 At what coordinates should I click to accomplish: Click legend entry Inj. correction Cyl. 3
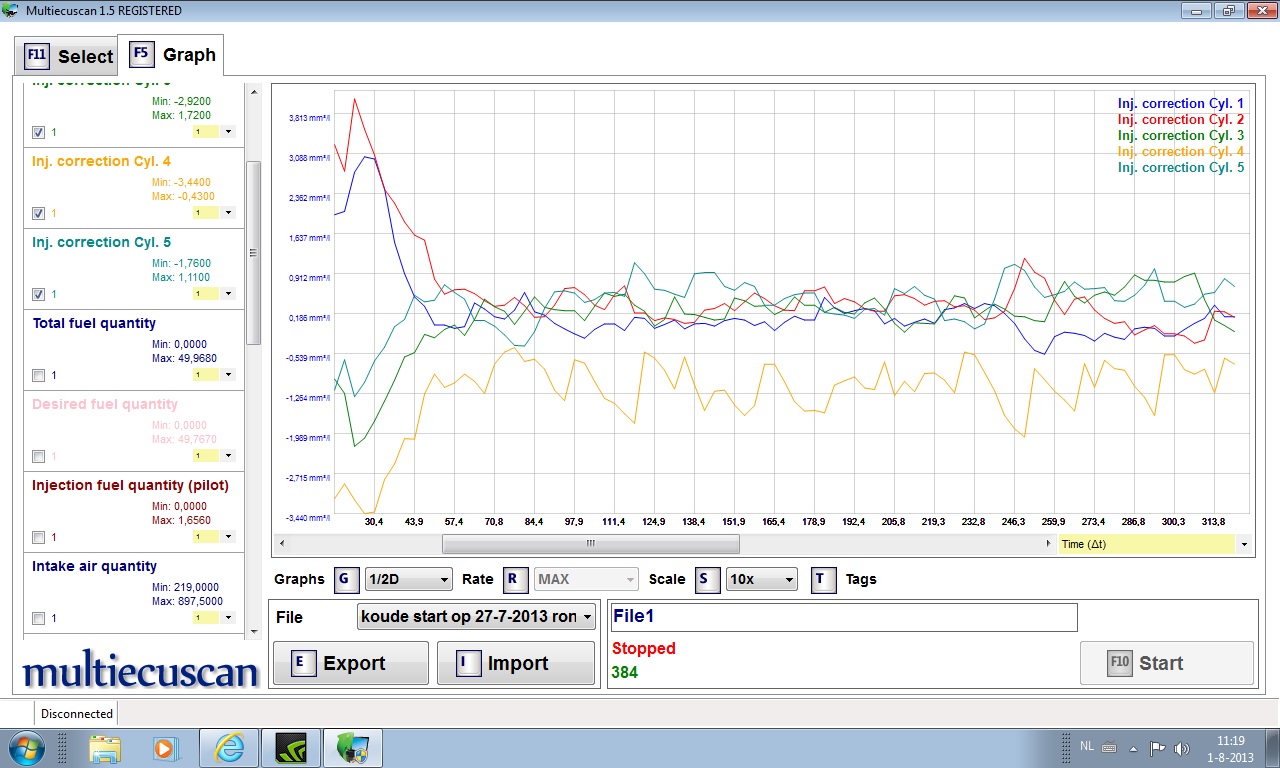coord(1181,135)
